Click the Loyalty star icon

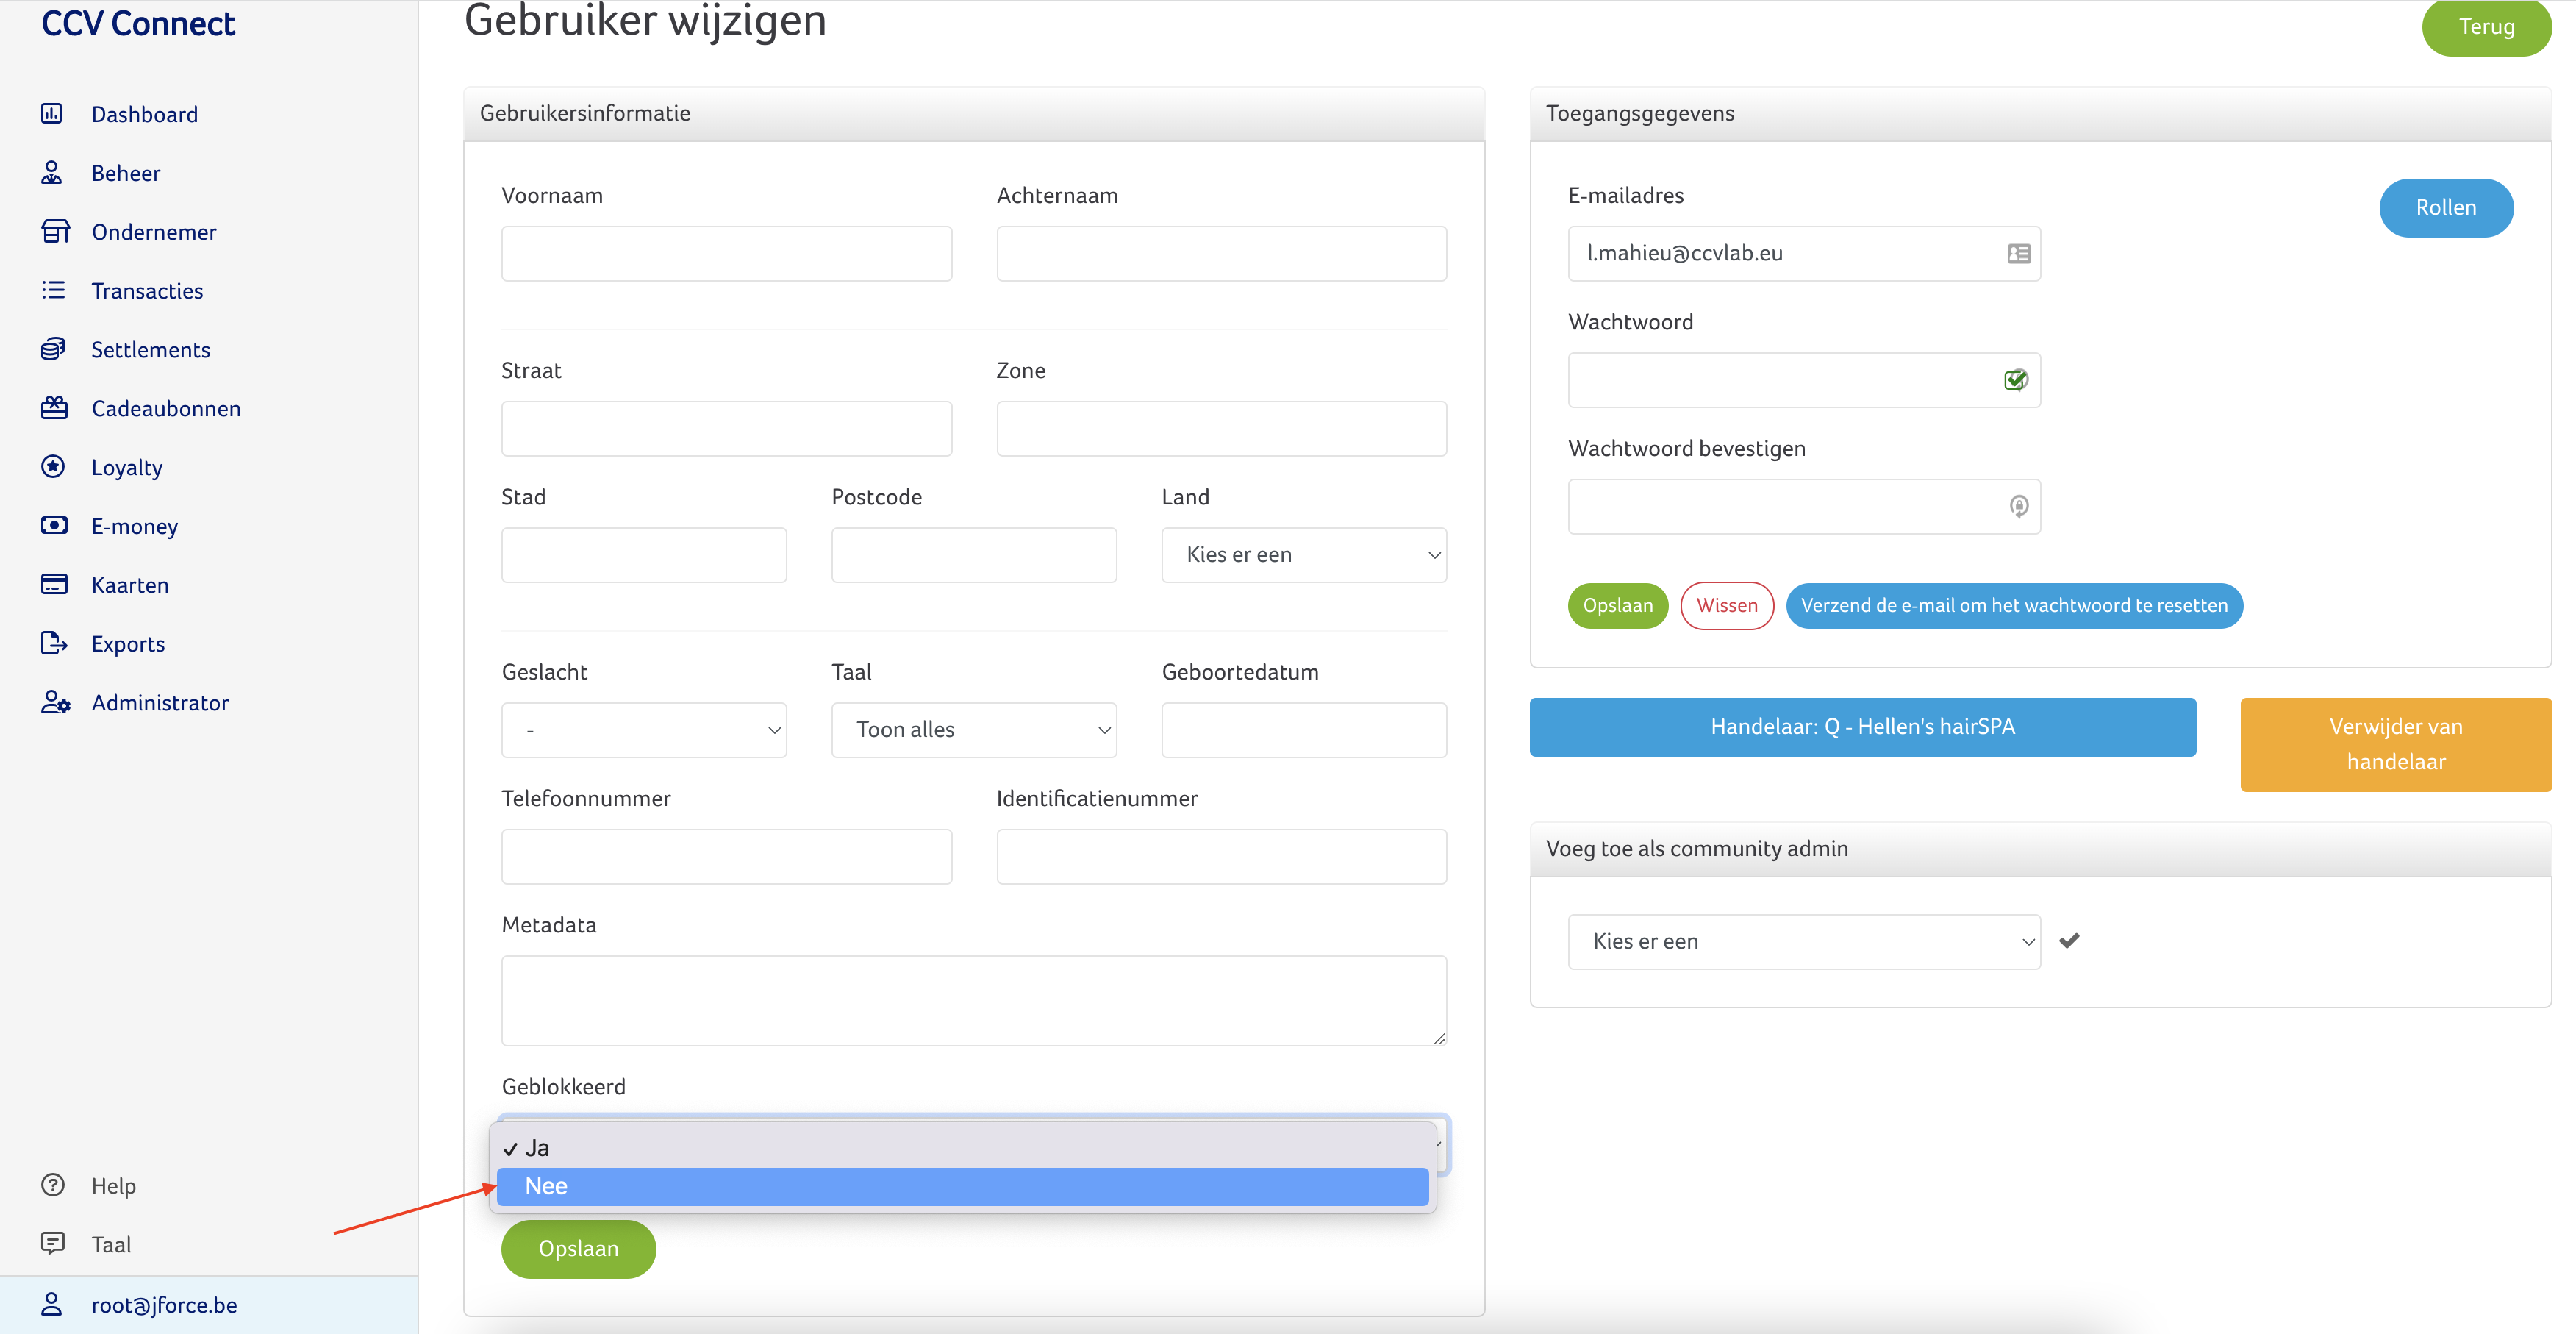[53, 467]
